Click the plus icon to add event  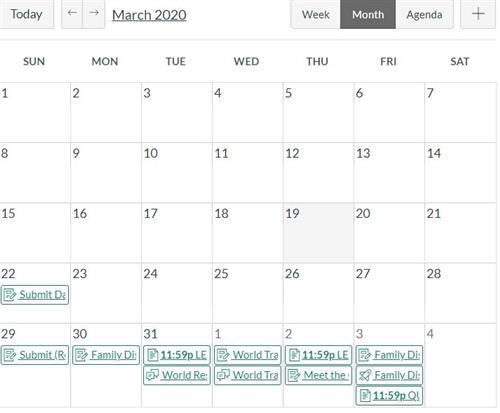pyautogui.click(x=478, y=14)
